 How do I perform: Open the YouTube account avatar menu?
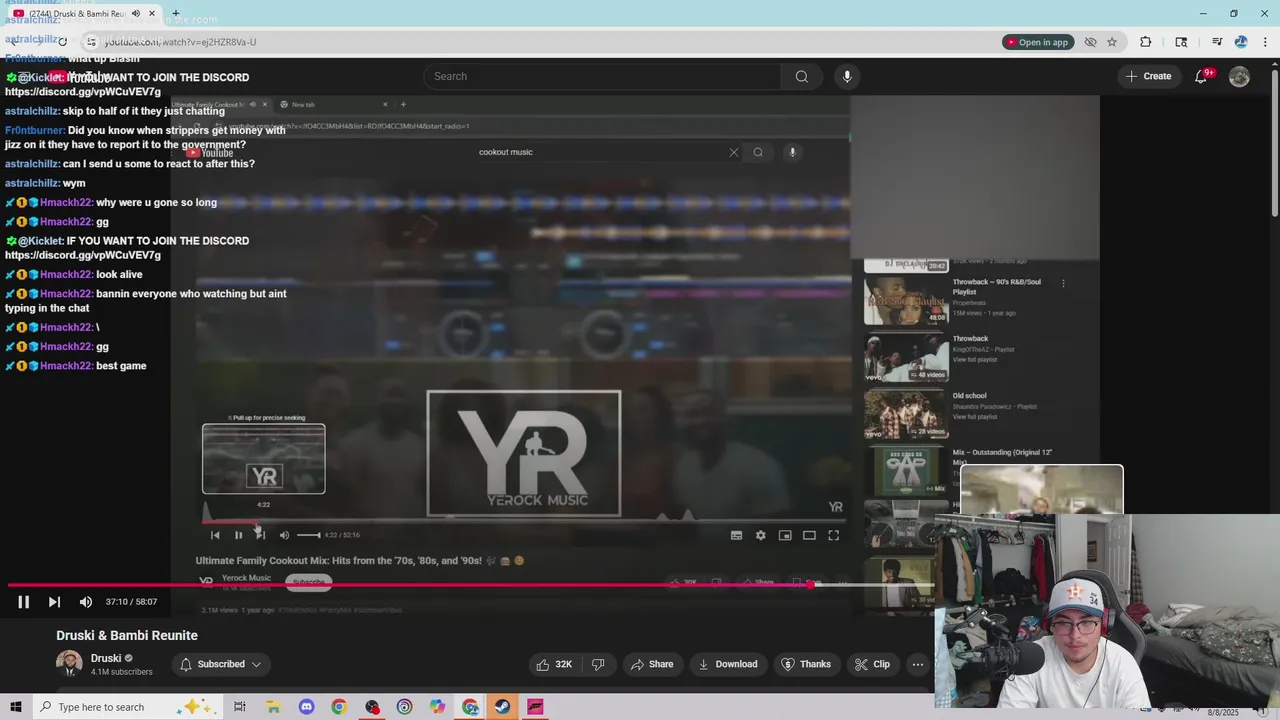pos(1239,77)
